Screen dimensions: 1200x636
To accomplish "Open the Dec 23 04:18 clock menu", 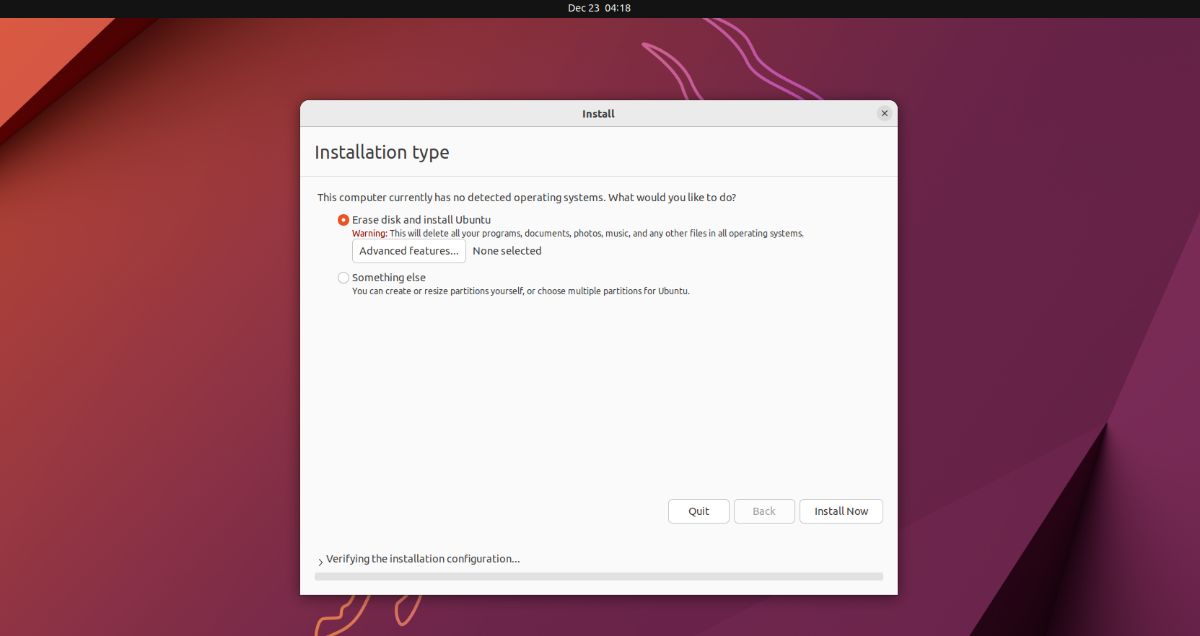I will [599, 8].
